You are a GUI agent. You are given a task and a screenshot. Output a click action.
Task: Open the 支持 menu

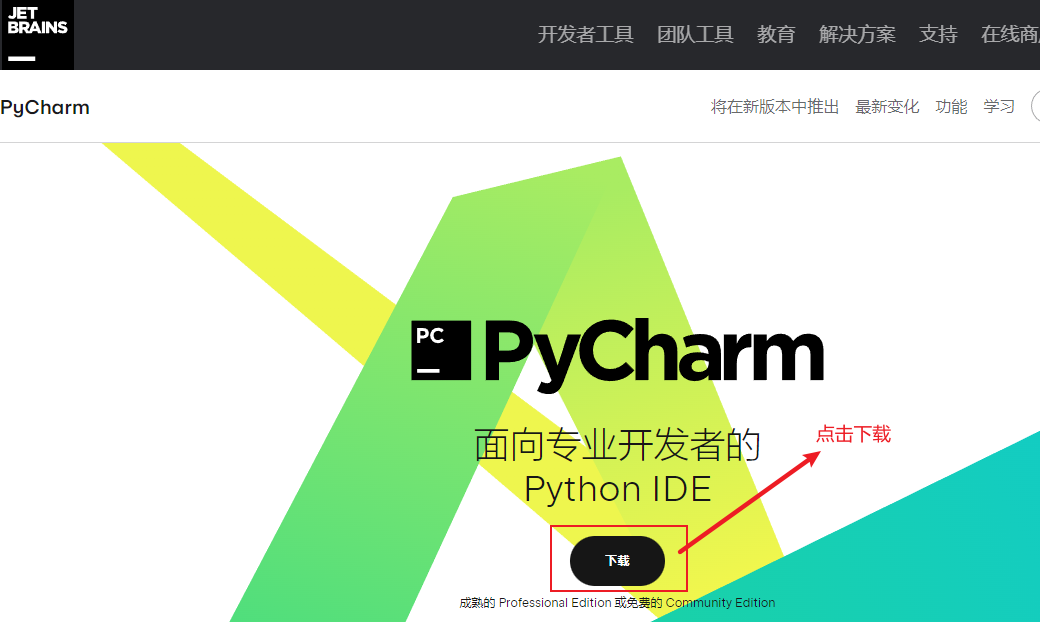coord(938,34)
